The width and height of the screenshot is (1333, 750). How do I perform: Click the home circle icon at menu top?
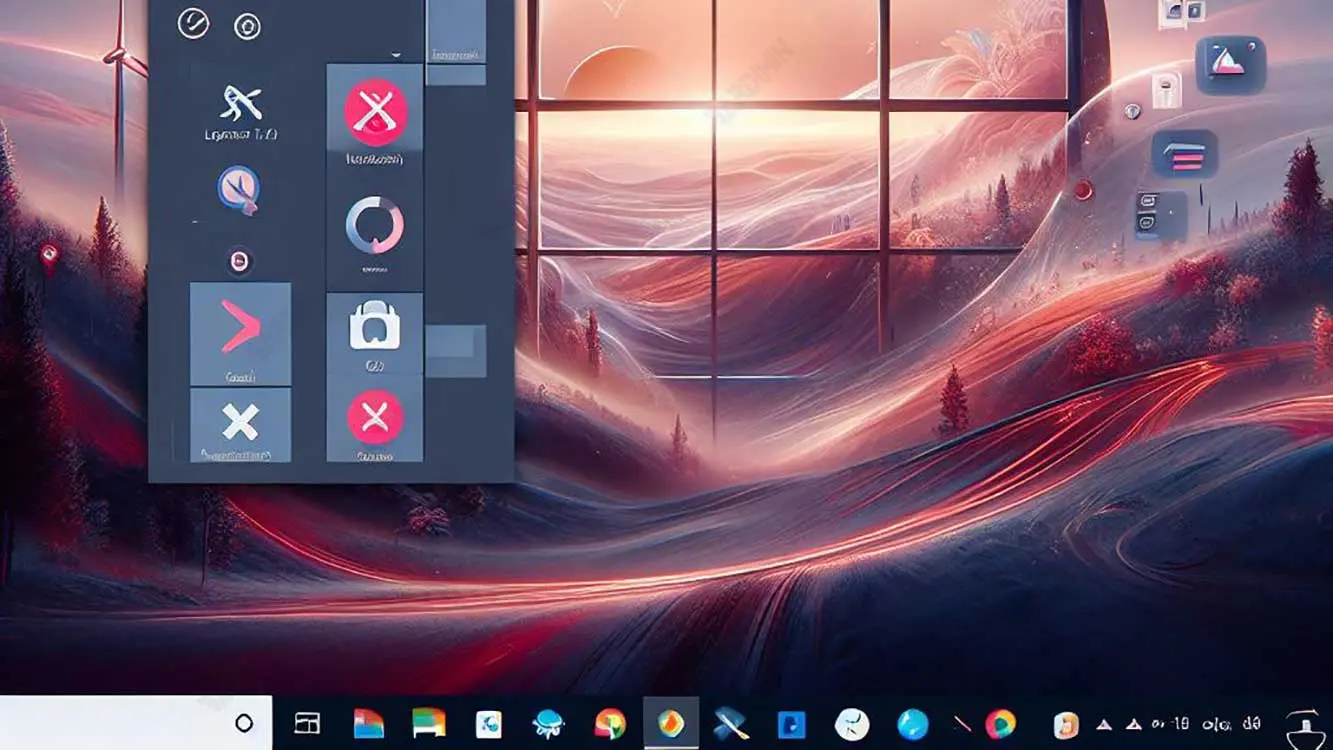coord(247,27)
